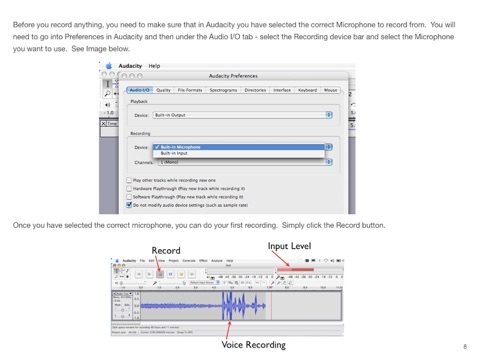Select the Multi-tool in lower Audacity window

127,277
